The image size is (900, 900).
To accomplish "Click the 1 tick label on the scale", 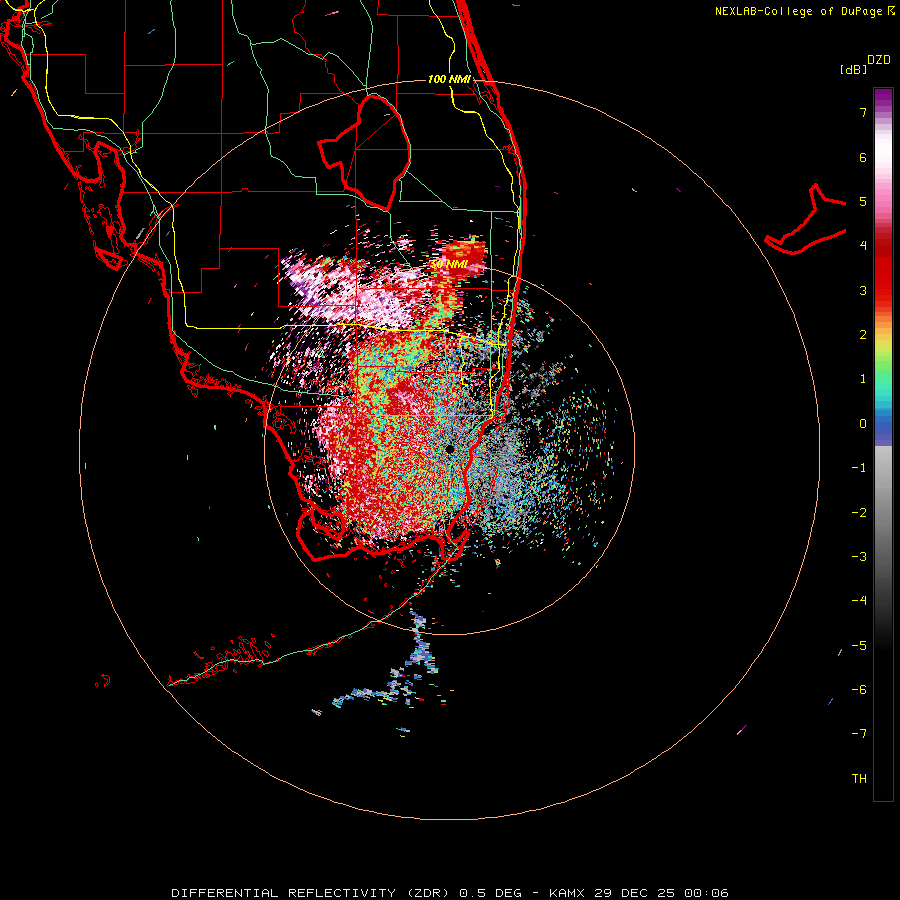I will (x=863, y=379).
